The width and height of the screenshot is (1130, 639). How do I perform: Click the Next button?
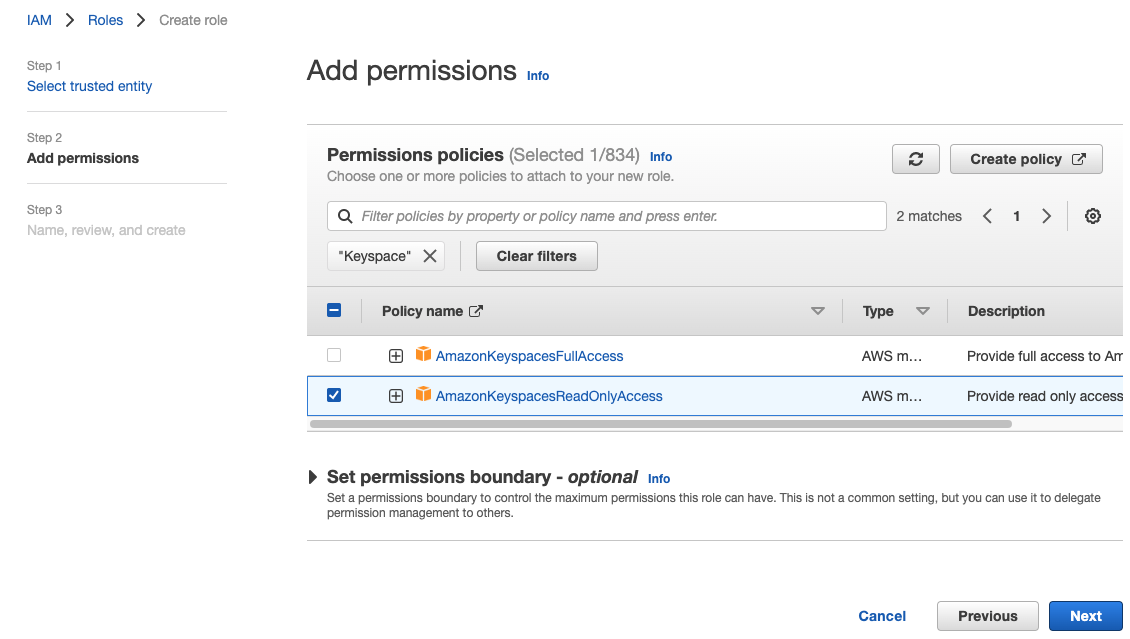(1085, 616)
